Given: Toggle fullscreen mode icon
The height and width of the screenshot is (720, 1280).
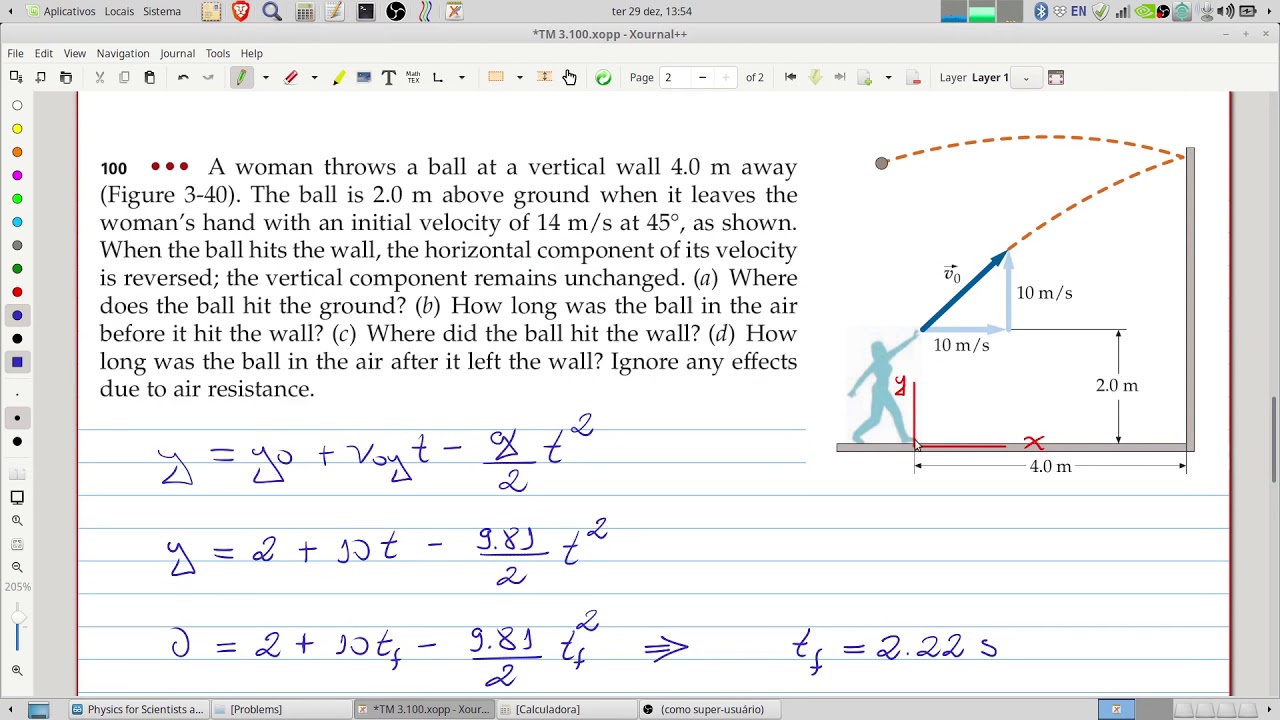Looking at the screenshot, I should point(1056,77).
